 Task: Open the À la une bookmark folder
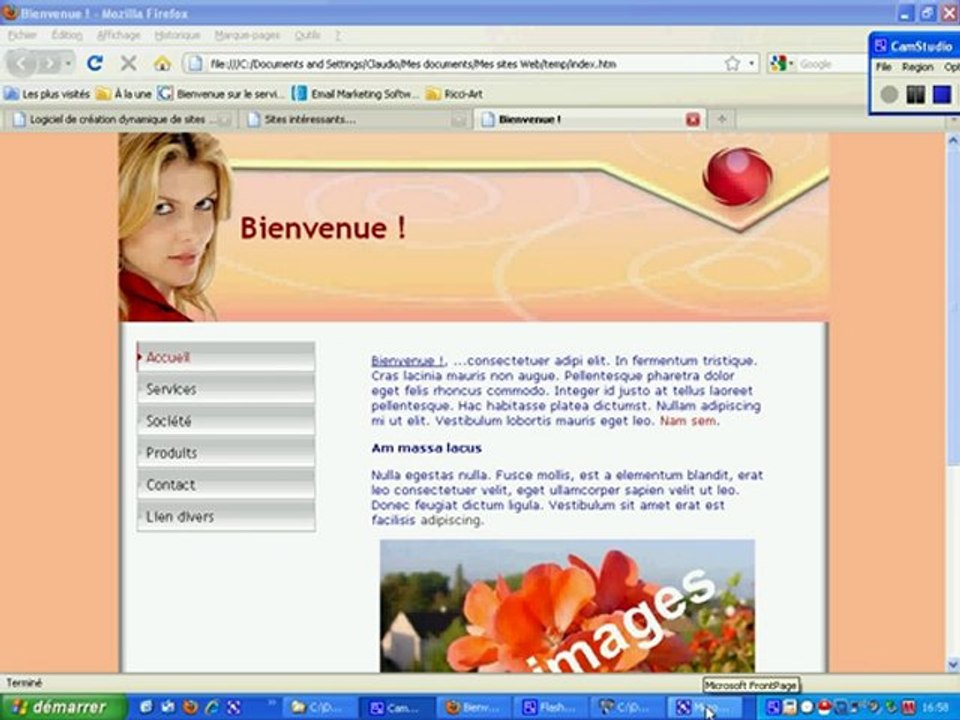tap(124, 94)
